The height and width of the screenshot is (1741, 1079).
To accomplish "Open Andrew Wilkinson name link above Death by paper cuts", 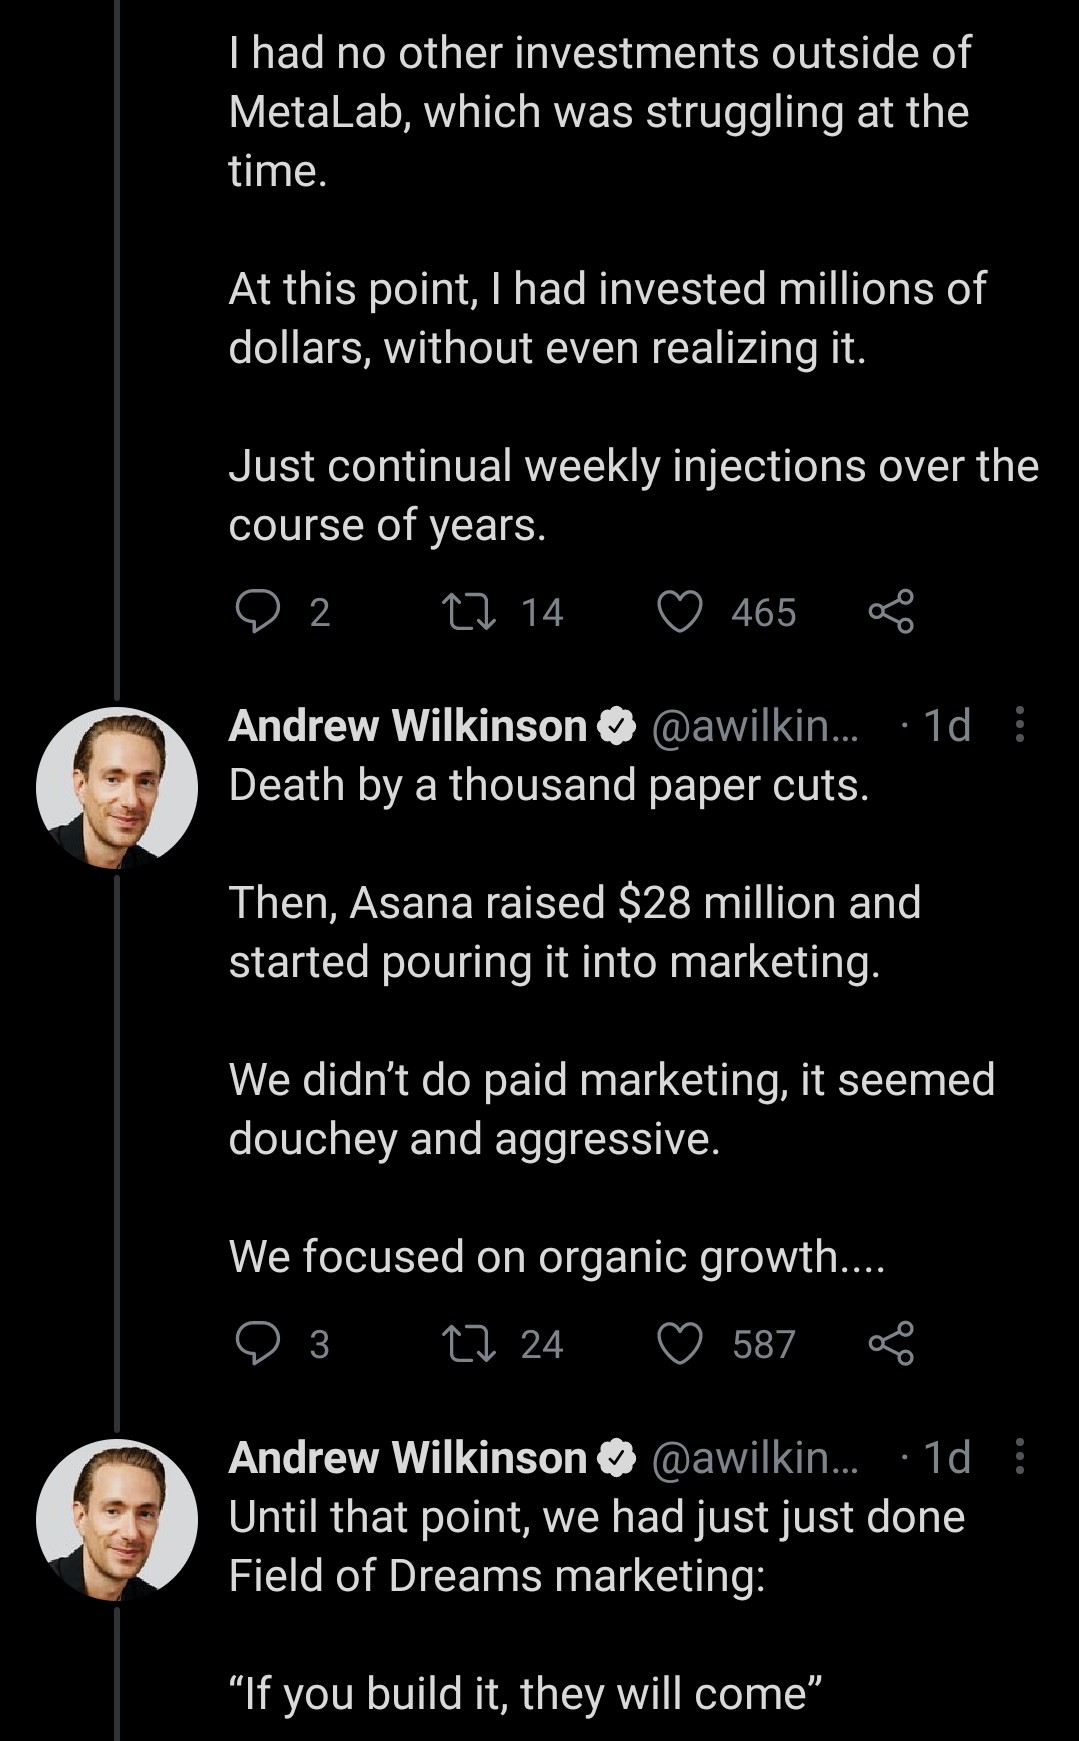I will 408,726.
